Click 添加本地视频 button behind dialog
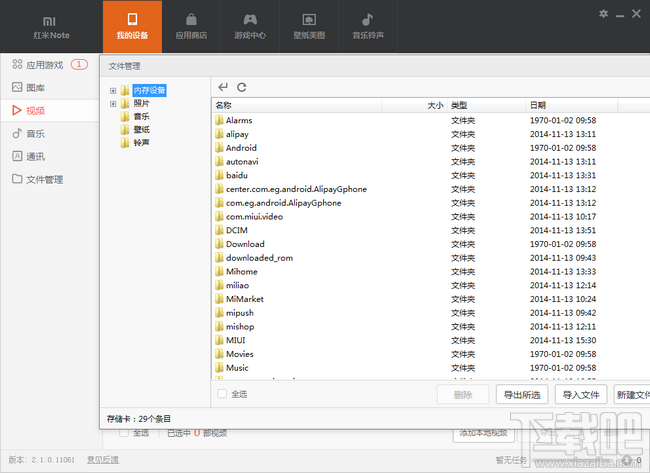Image resolution: width=650 pixels, height=473 pixels. point(483,434)
